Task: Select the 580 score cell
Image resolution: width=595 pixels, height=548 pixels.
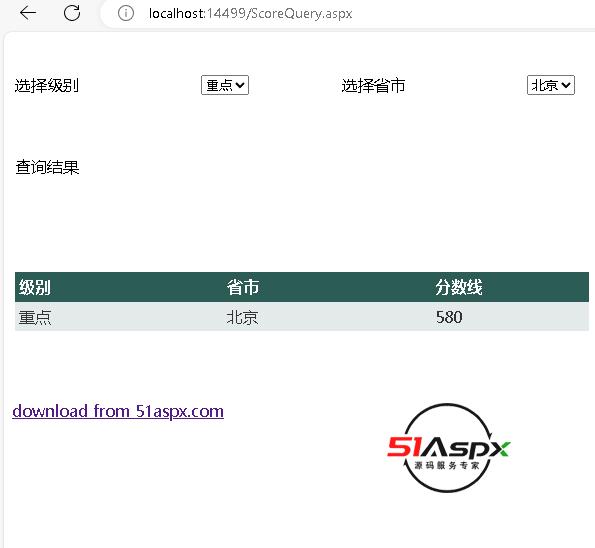Action: click(x=449, y=317)
